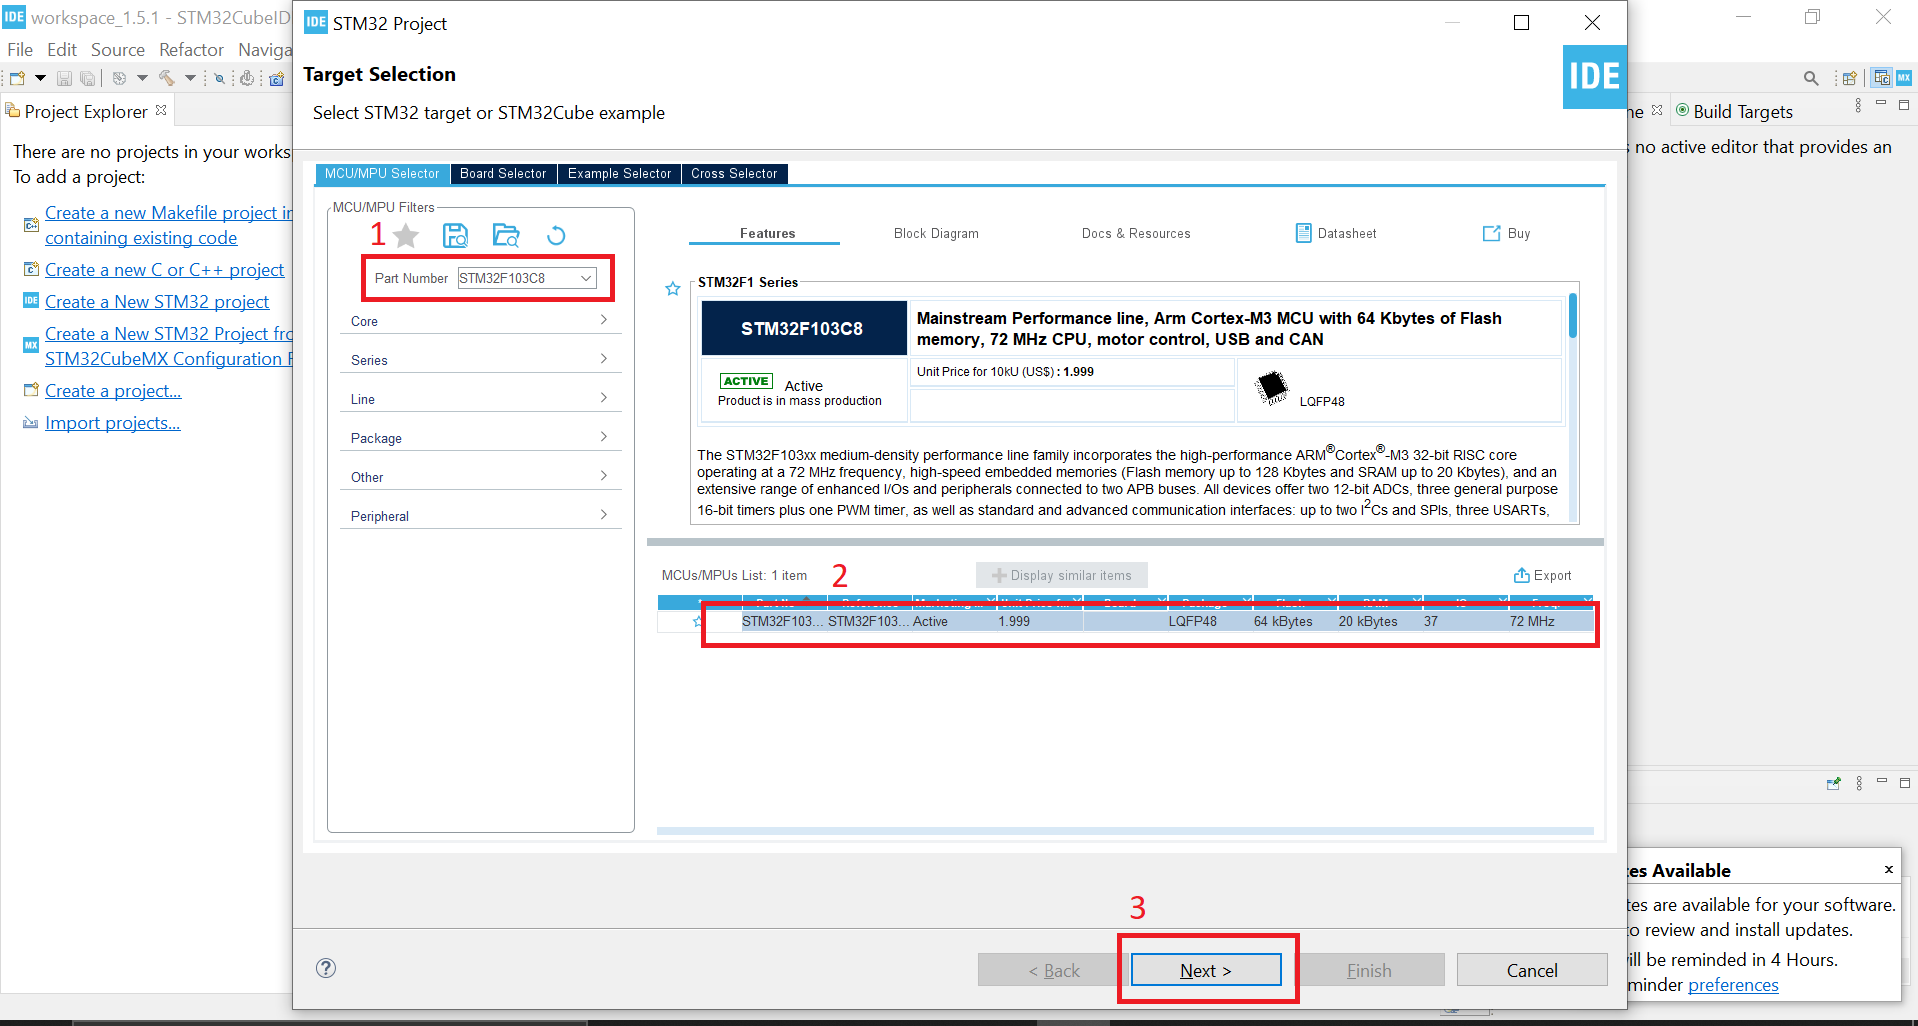Screen dimensions: 1918x1026
Task: Click the Cancel button
Action: [x=1532, y=970]
